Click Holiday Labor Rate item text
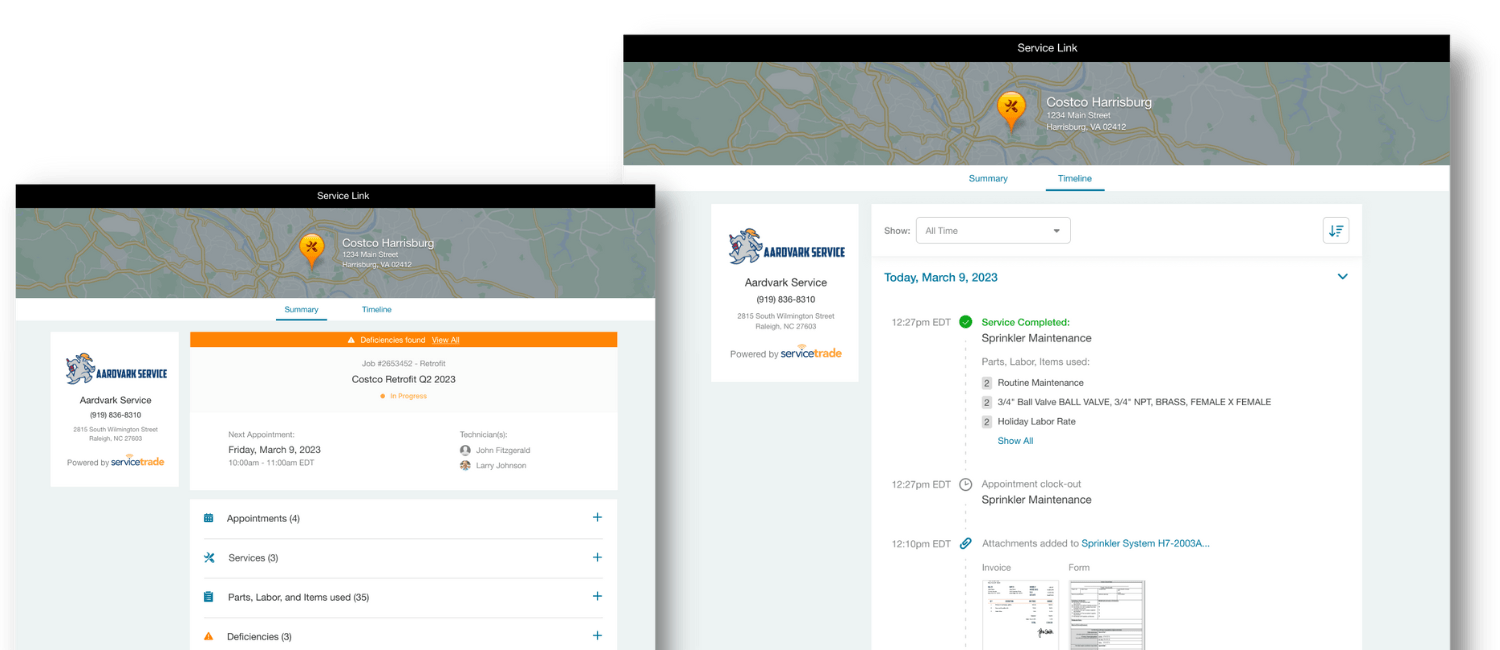The height and width of the screenshot is (650, 1500). point(1036,422)
